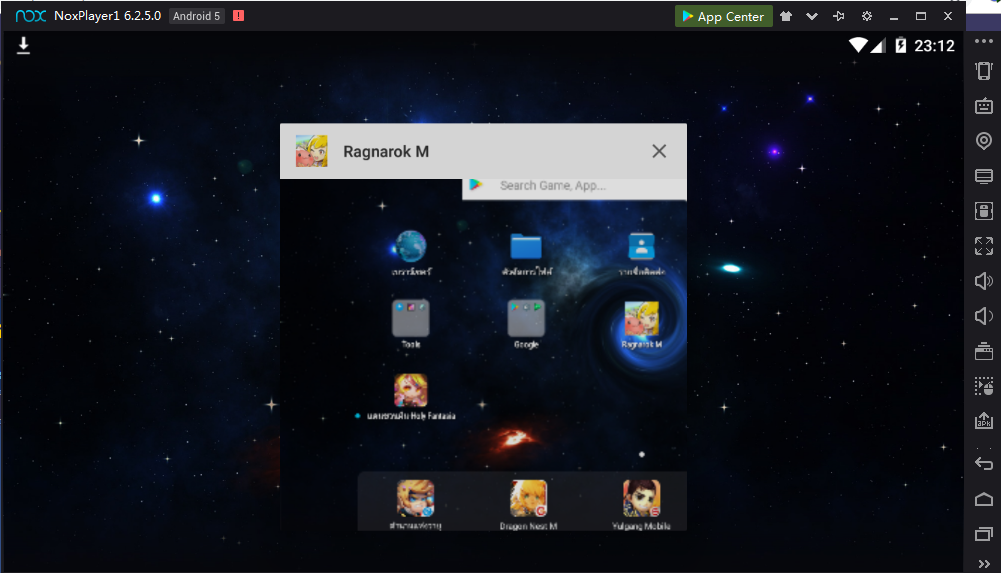This screenshot has height=573, width=1001.
Task: Open the three-dots more menu in sidebar
Action: [984, 41]
